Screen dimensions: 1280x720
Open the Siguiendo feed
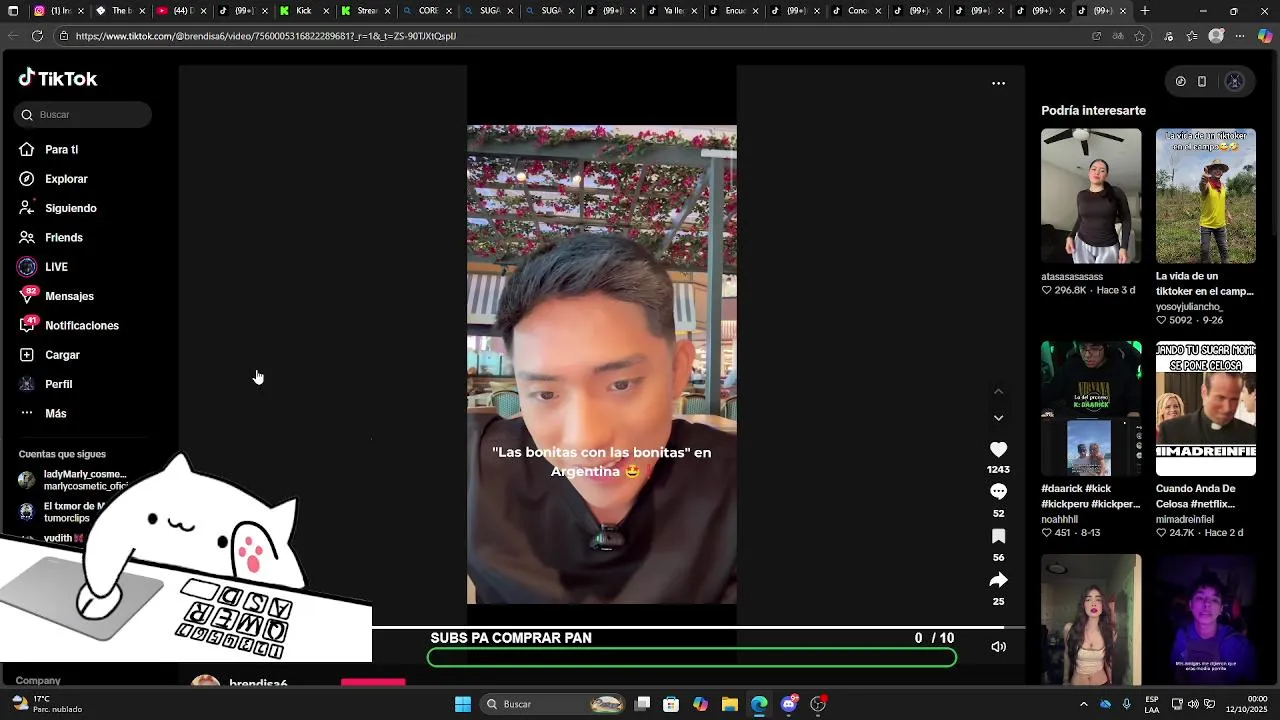coord(57,208)
